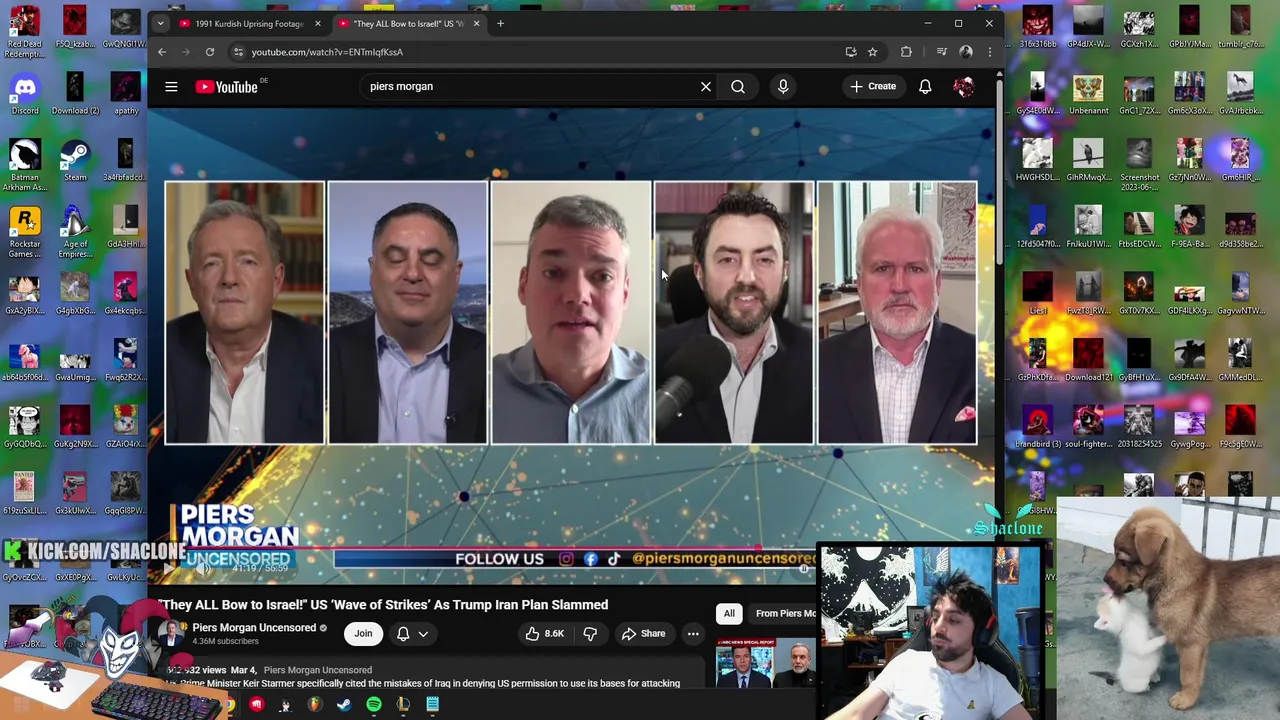Select the 'From Piers Morgan' filter chip
This screenshot has width=1280, height=720.
click(x=785, y=613)
